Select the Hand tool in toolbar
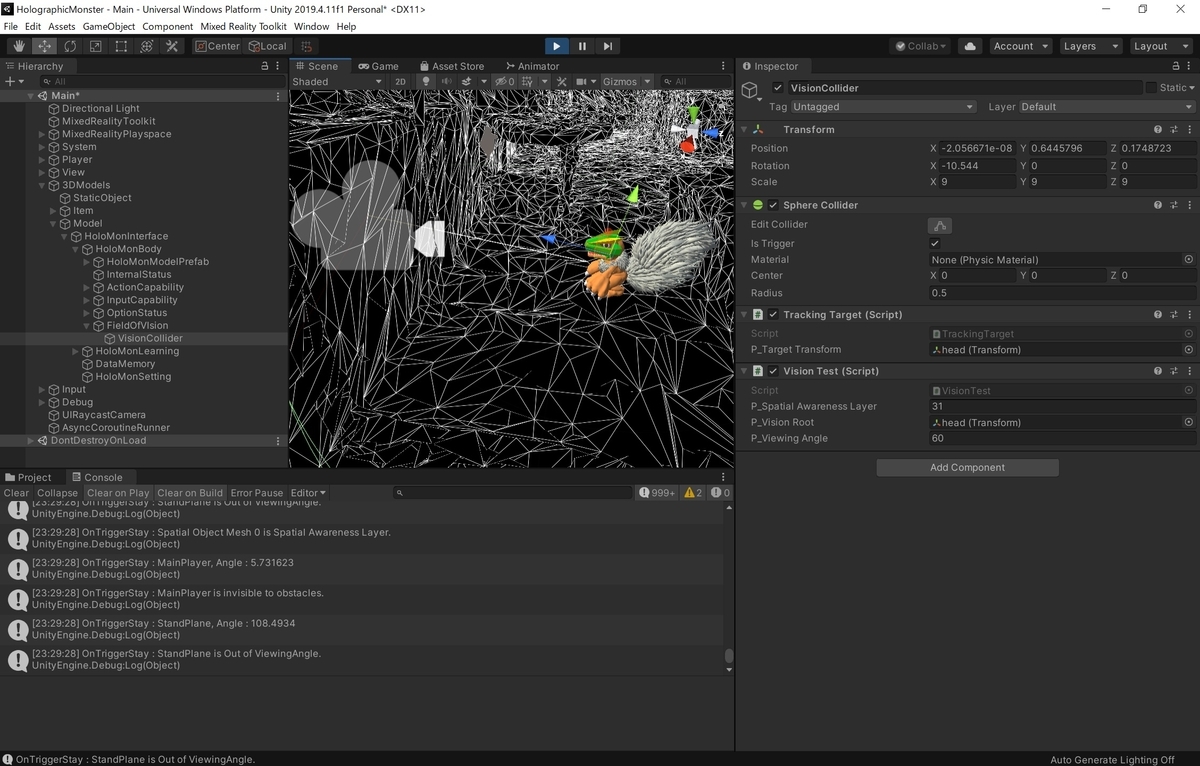This screenshot has height=766, width=1200. click(x=19, y=46)
